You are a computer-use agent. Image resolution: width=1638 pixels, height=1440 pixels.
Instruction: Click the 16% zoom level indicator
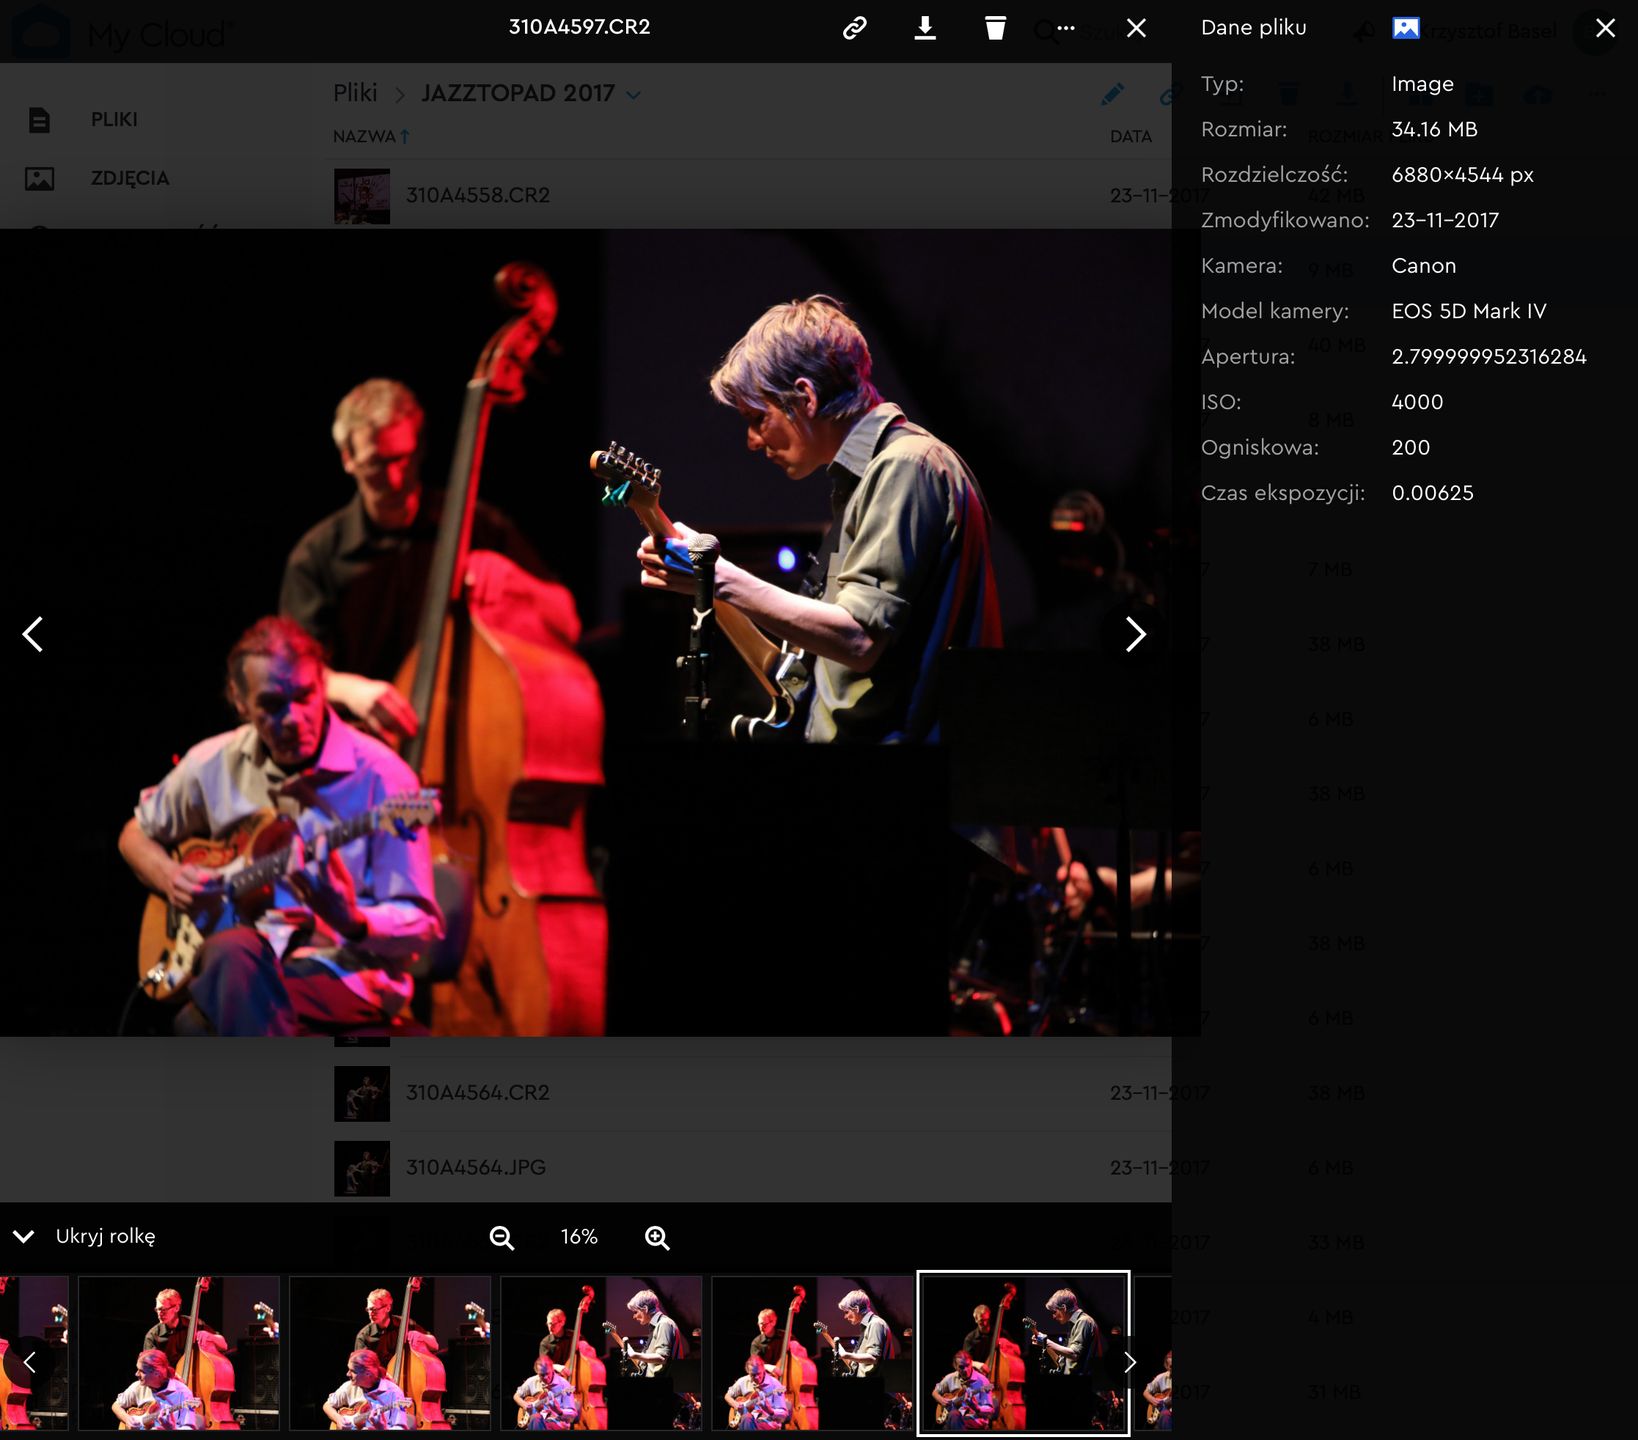click(579, 1237)
